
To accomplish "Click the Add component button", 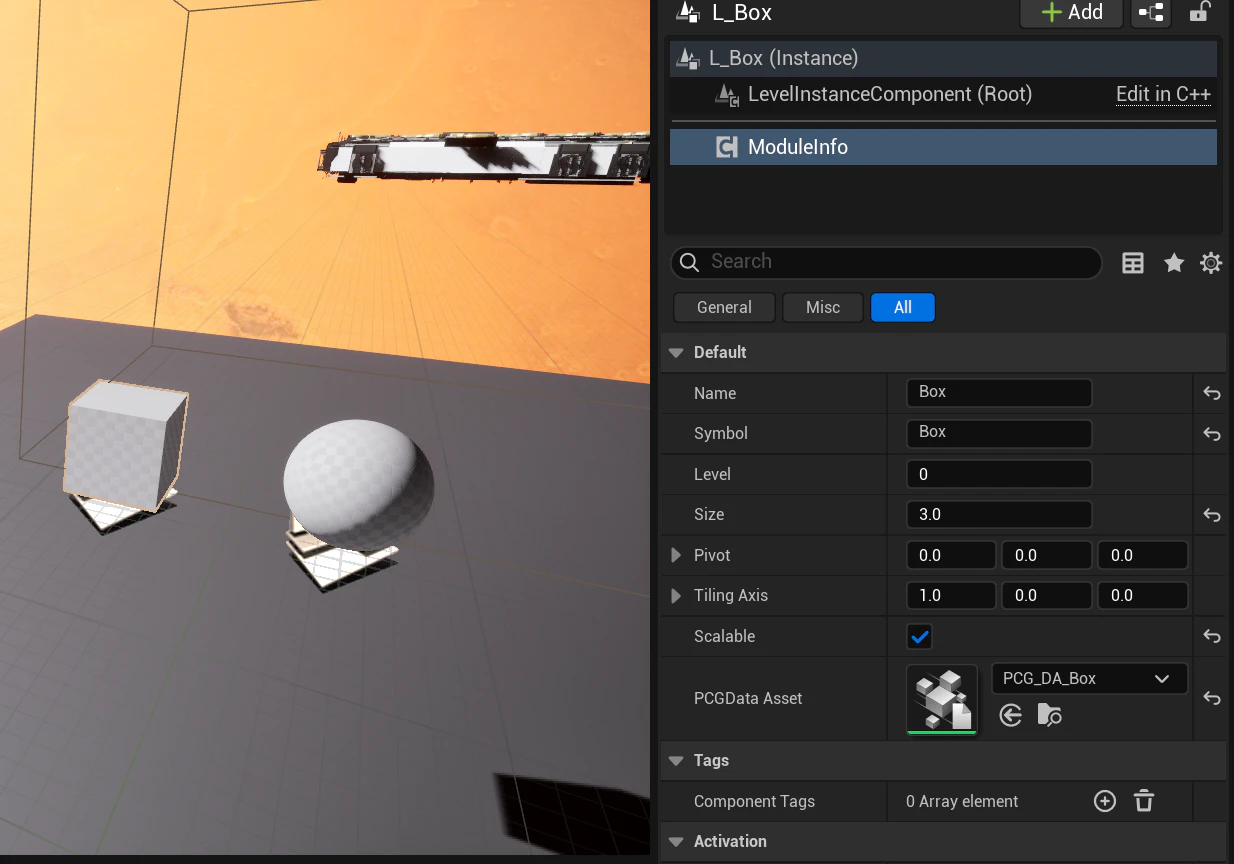I will [1071, 12].
